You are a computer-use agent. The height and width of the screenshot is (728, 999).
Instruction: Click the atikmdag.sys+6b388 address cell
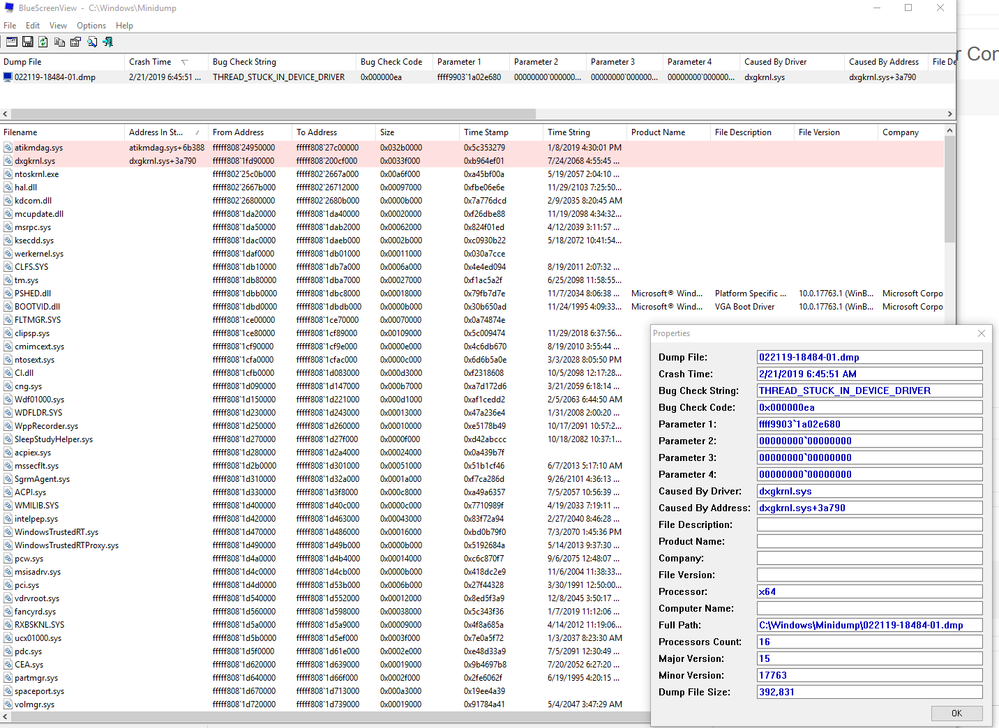(167, 148)
